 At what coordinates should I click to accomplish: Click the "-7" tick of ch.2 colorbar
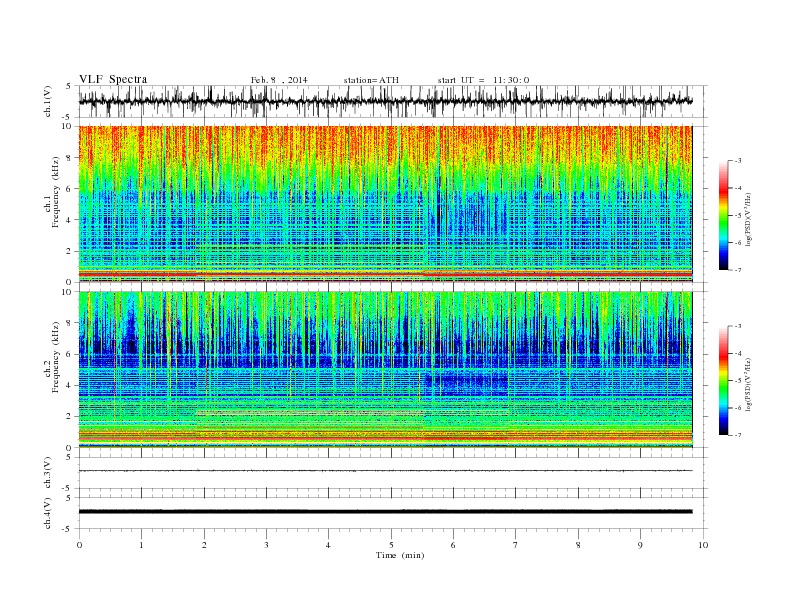tap(738, 435)
